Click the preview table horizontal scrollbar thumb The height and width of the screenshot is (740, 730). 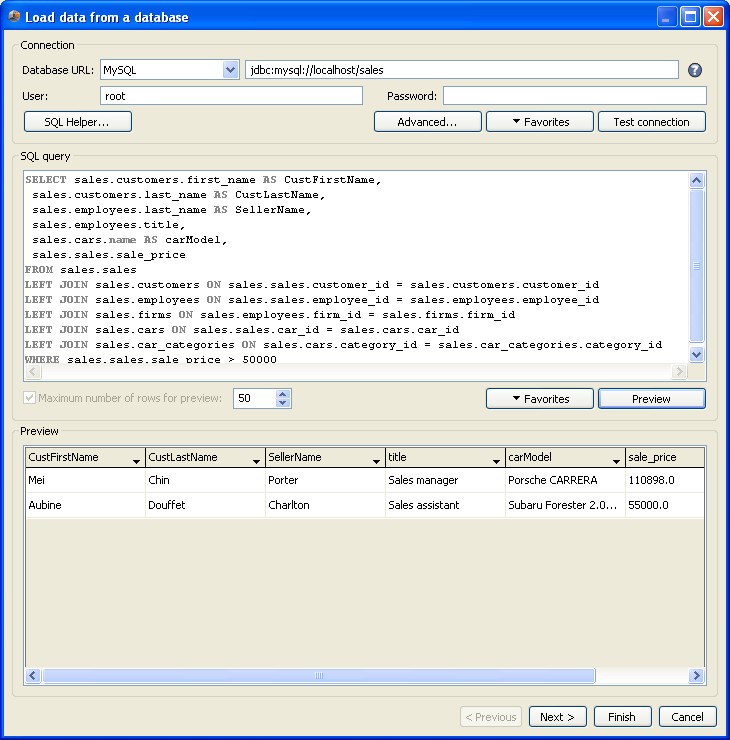pos(319,675)
